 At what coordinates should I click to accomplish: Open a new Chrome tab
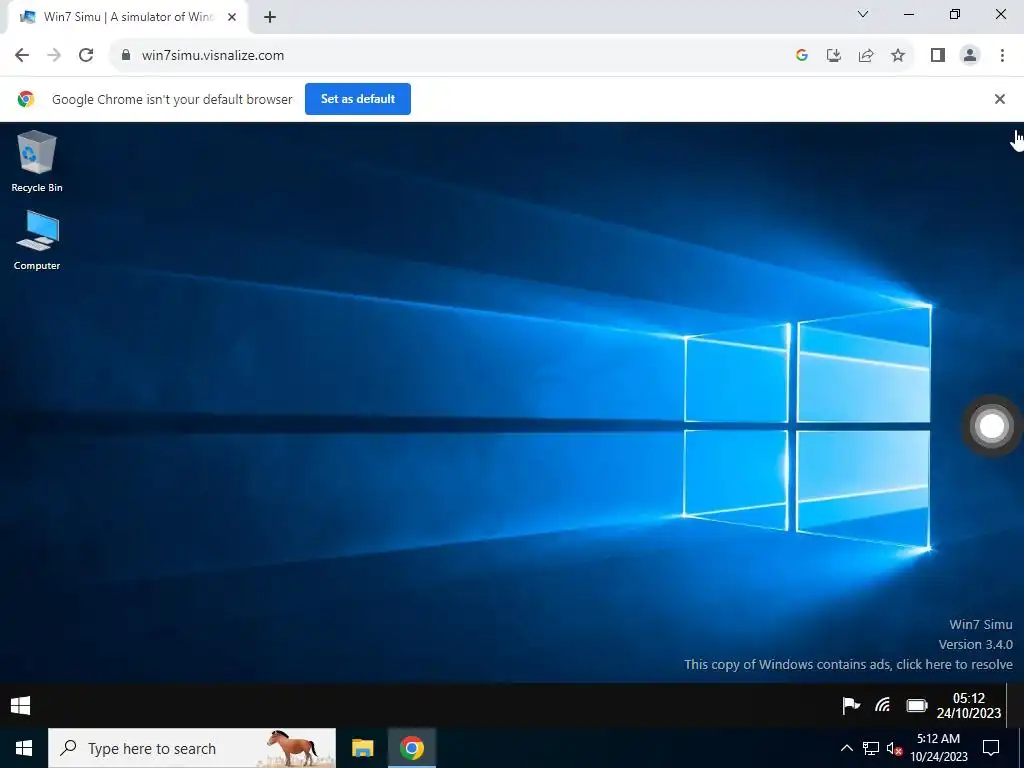pyautogui.click(x=270, y=17)
